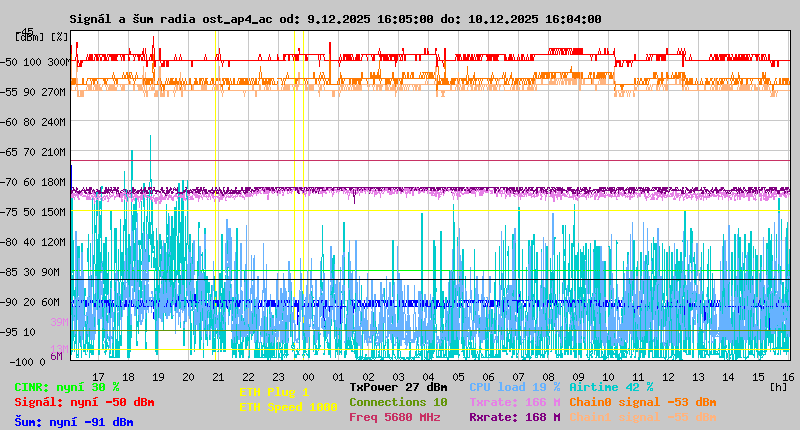This screenshot has height=430, width=800.
Task: Click the yellow 'ETH Plug 1' legend label
Action: tap(274, 392)
